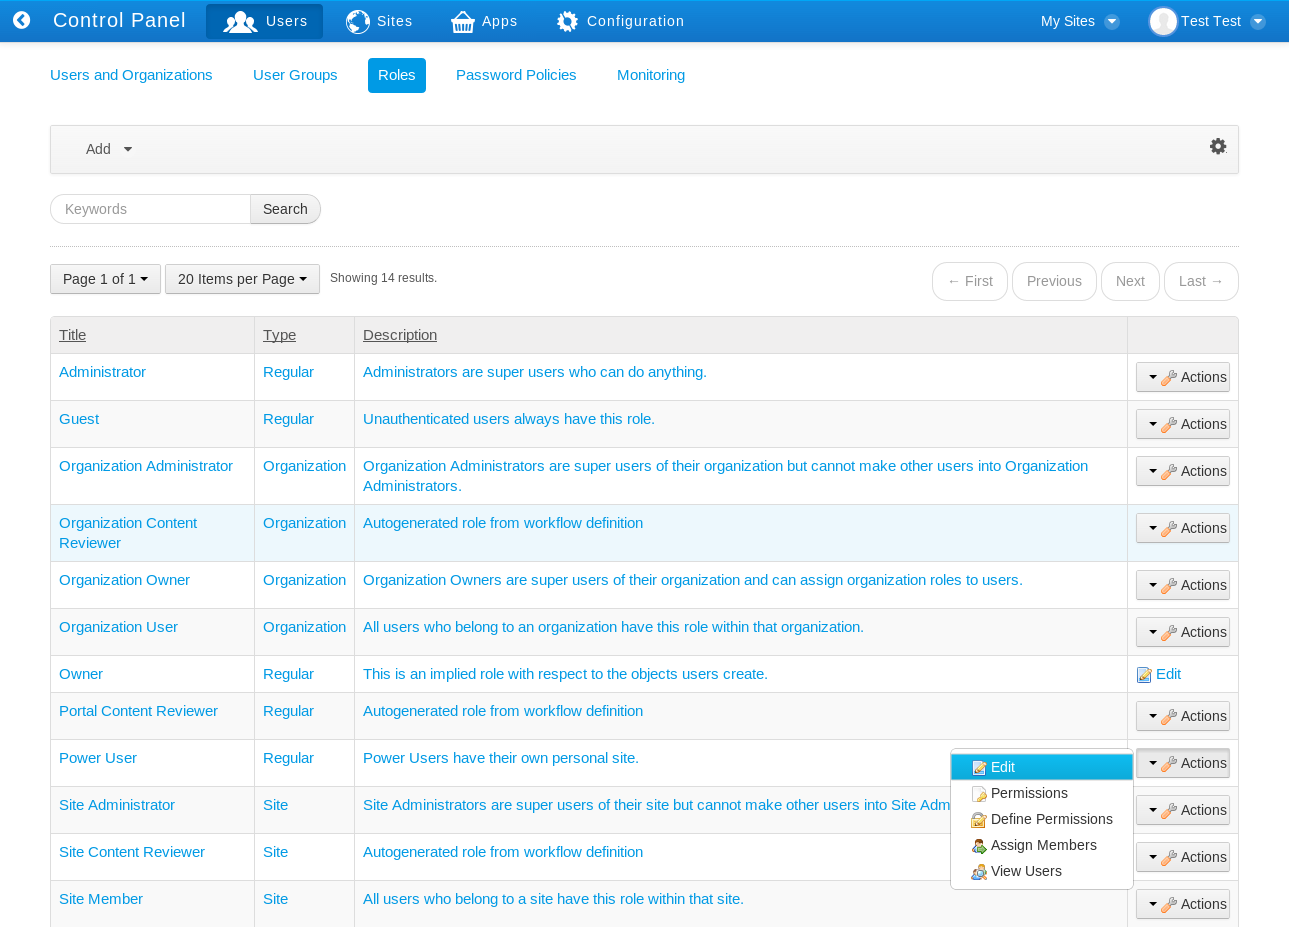Screen dimensions: 1289x927
Task: Open the Guest role link
Action: pyautogui.click(x=79, y=419)
